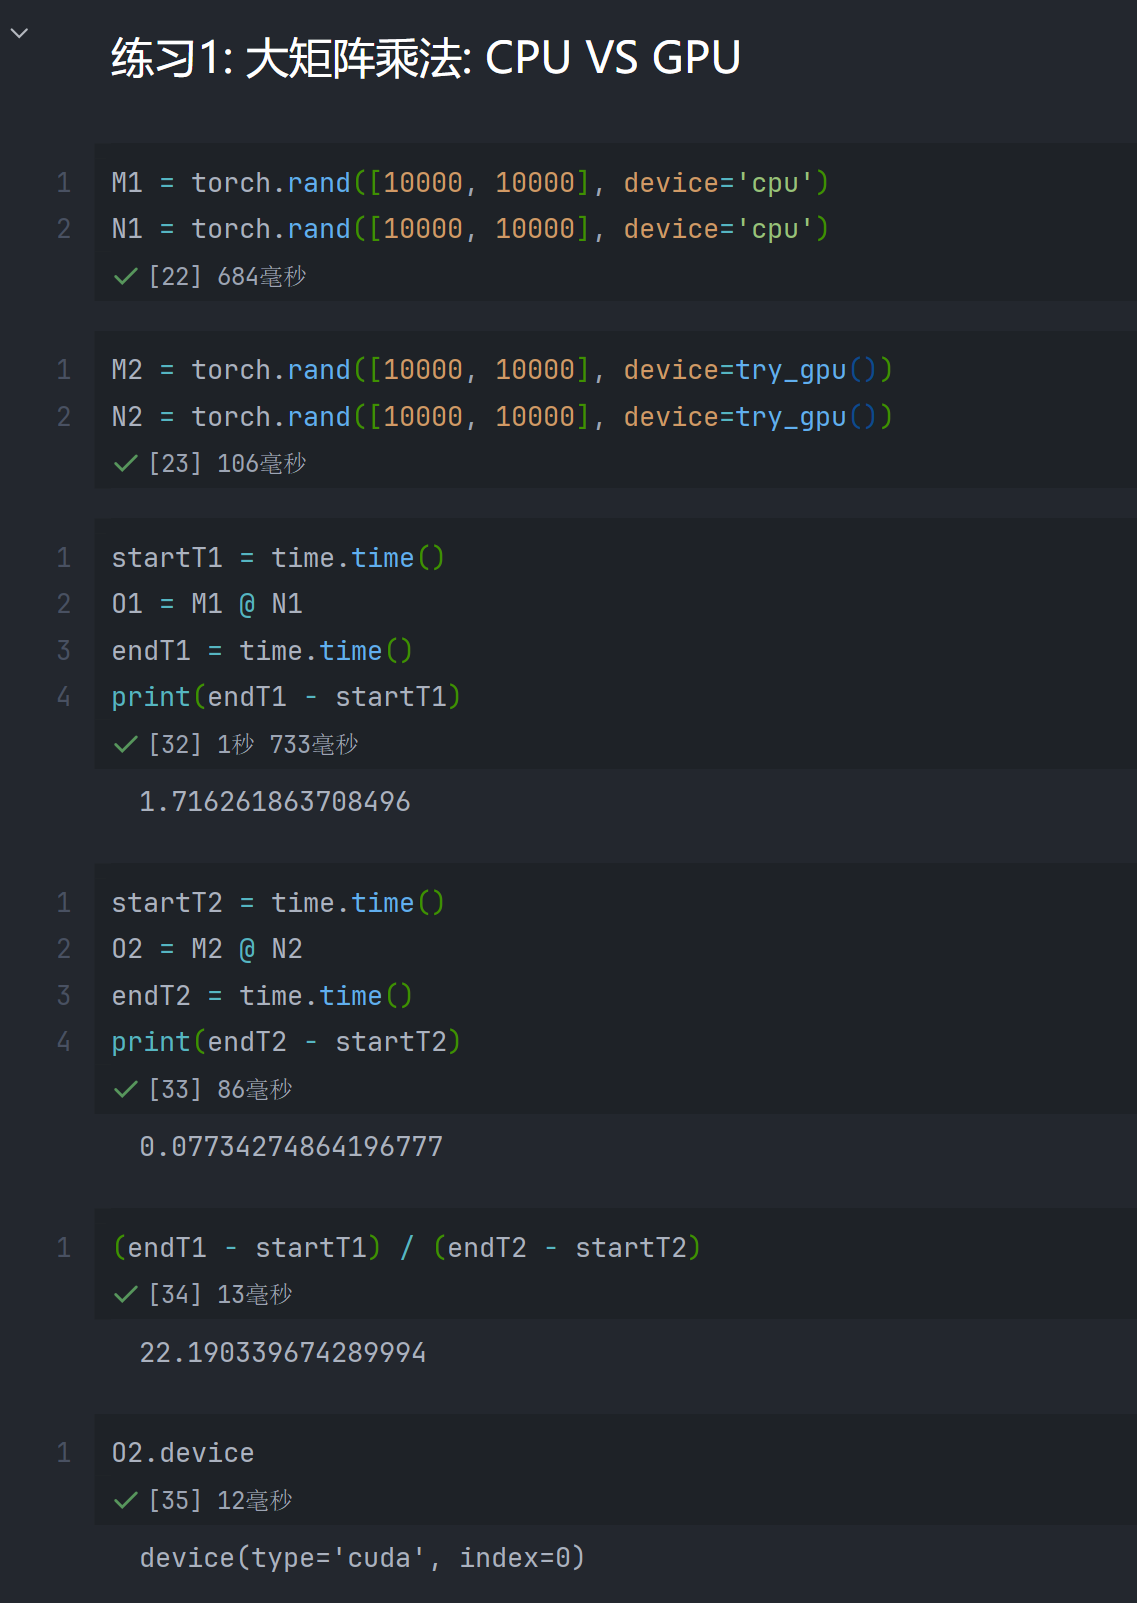Place cursor in line M2 = torch.rand try_gpu
1137x1603 pixels.
(502, 370)
